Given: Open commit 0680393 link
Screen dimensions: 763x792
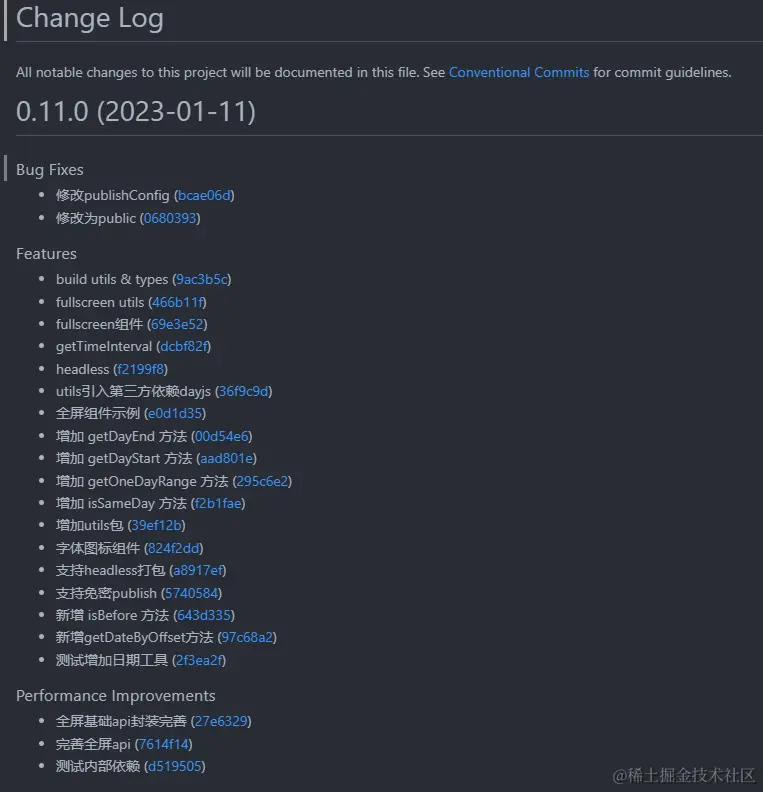Looking at the screenshot, I should 170,218.
